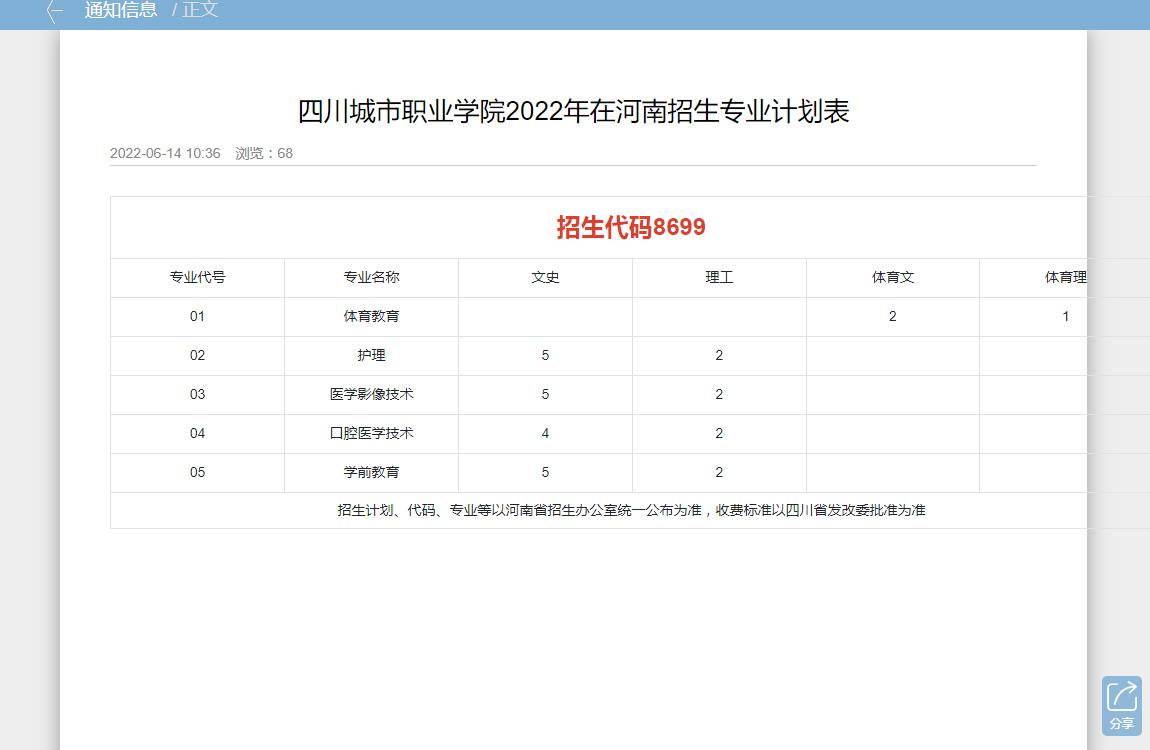
Task: Click the 体育文 column header
Action: coord(893,277)
